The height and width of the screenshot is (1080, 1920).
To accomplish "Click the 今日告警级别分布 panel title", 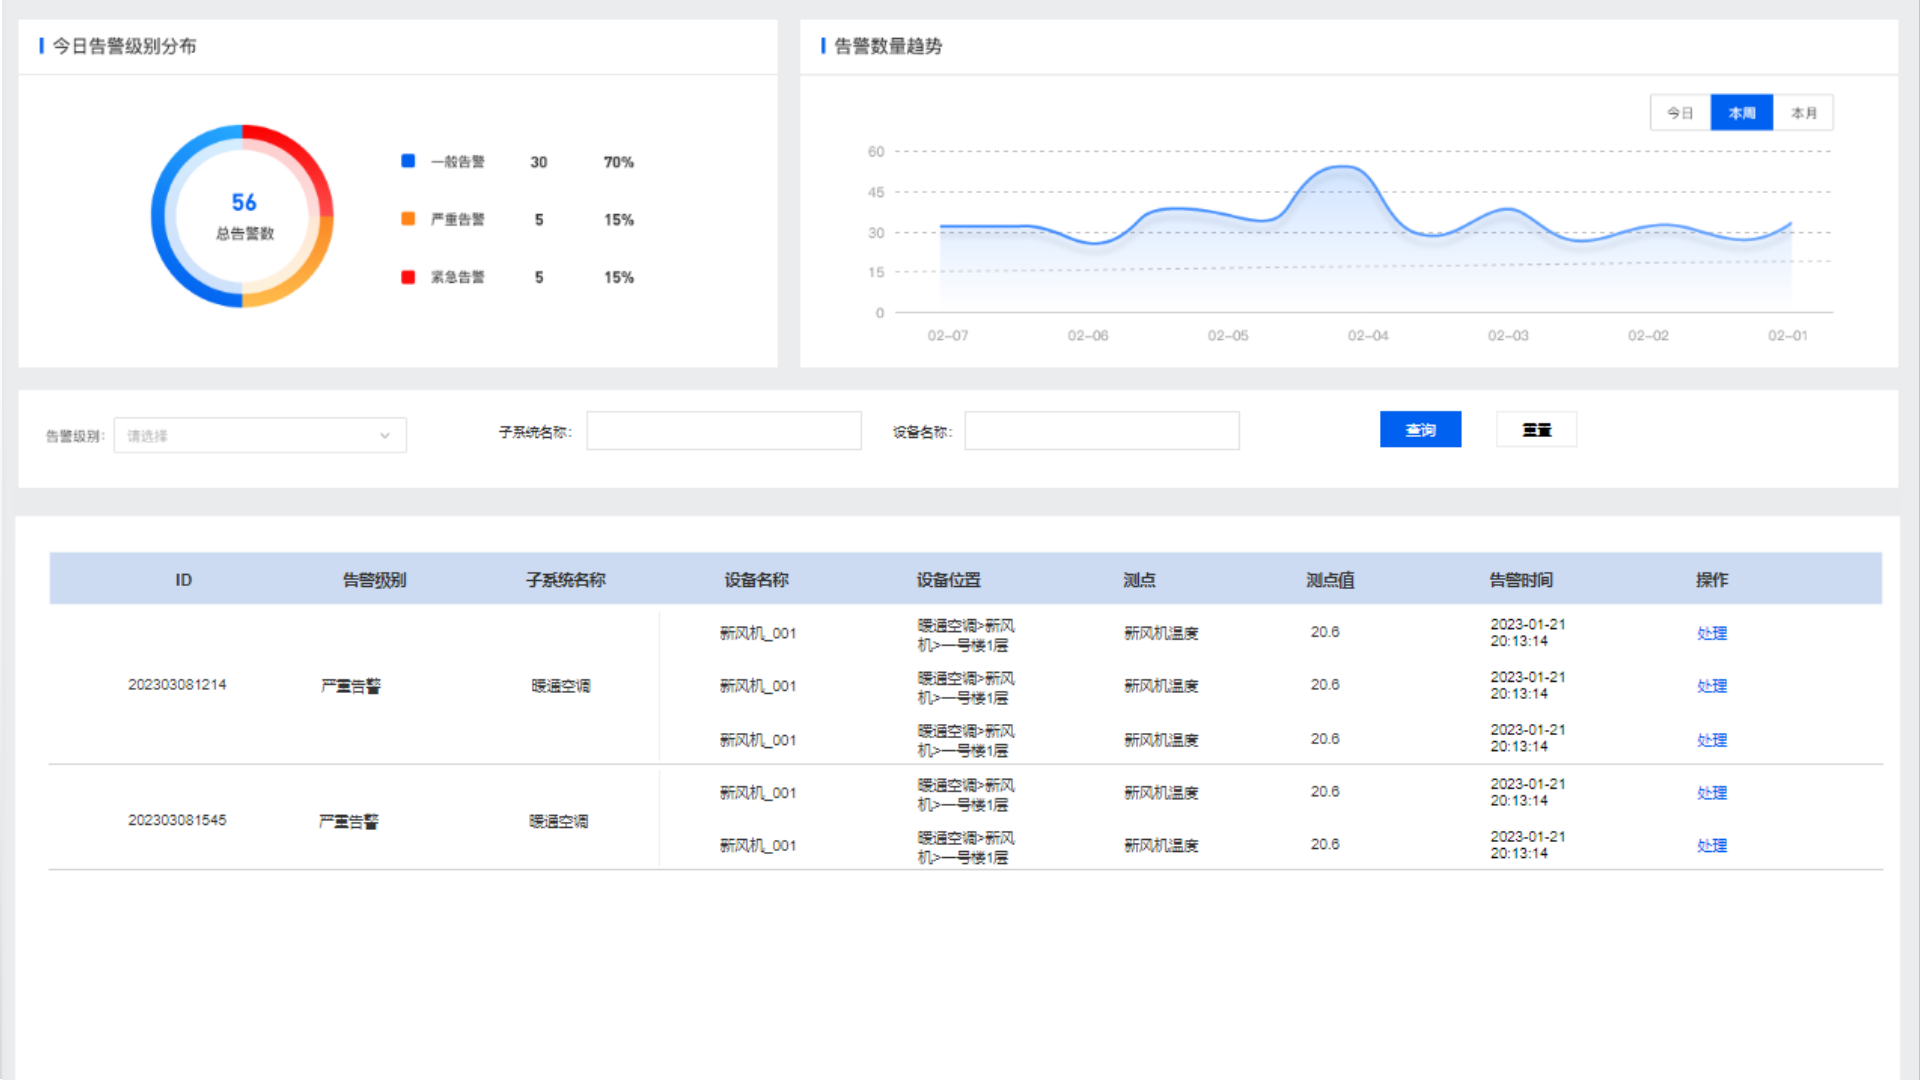I will click(124, 46).
